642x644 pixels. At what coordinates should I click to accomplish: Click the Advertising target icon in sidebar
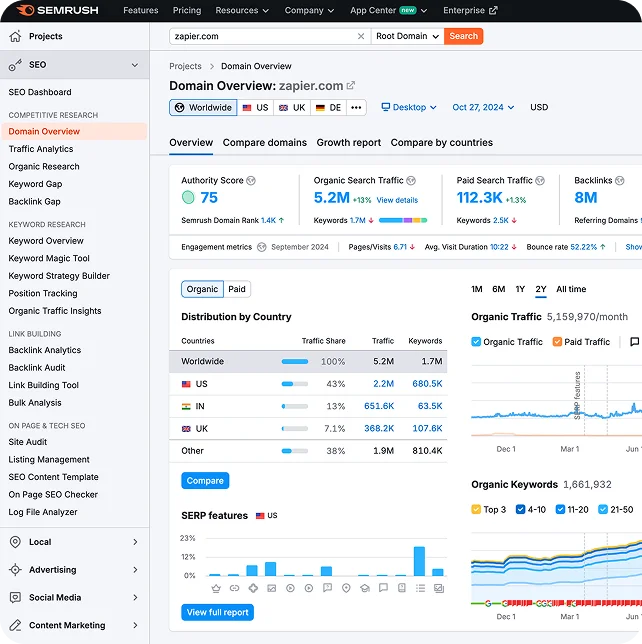coord(15,570)
